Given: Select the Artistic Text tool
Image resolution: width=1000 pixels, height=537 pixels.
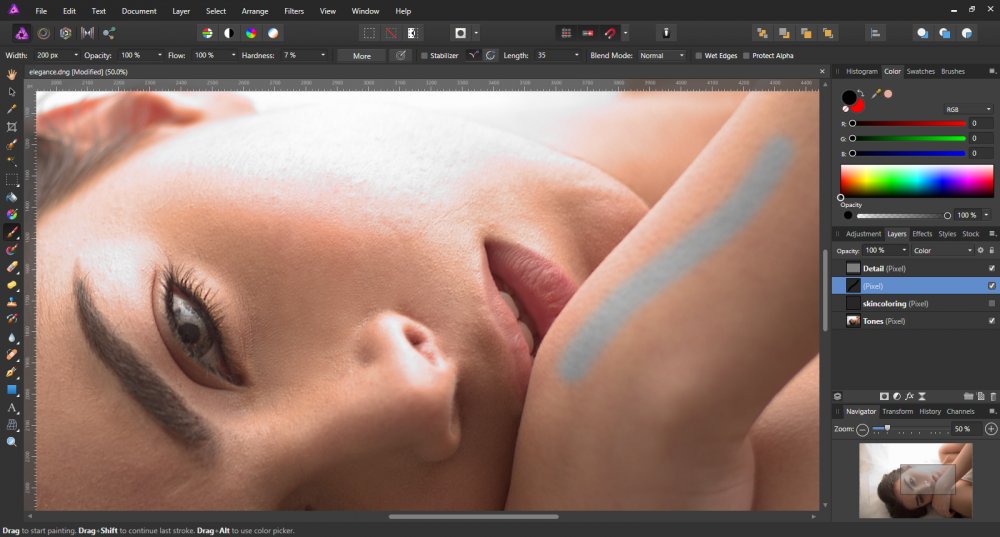Looking at the screenshot, I should (12, 407).
